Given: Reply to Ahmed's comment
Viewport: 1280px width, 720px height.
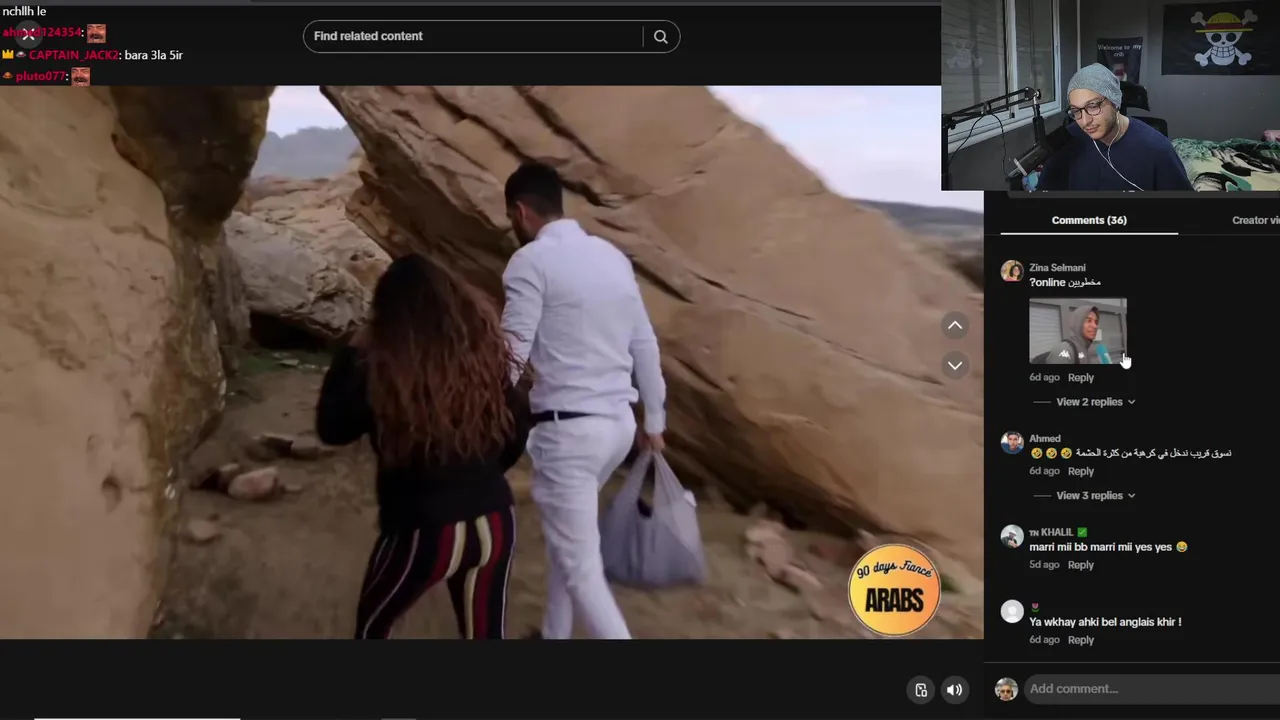Looking at the screenshot, I should [x=1081, y=471].
